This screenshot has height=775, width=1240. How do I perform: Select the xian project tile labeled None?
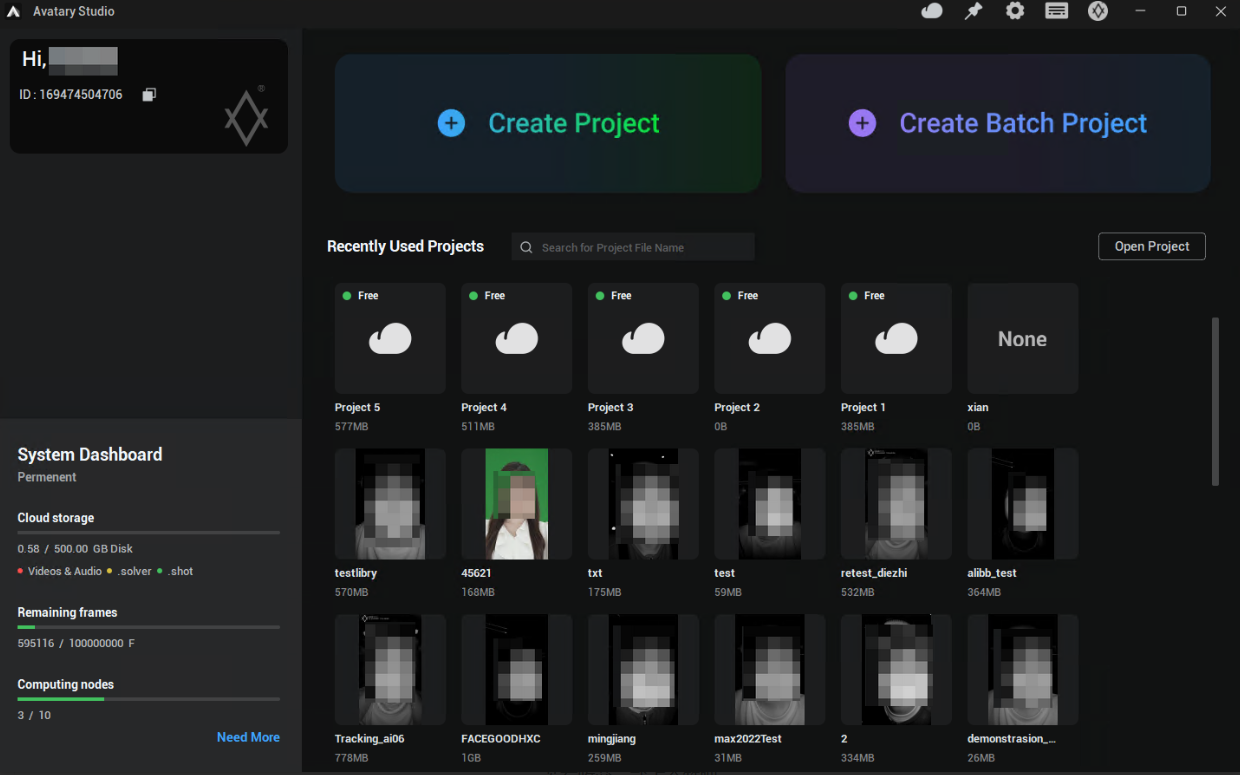coord(1022,338)
